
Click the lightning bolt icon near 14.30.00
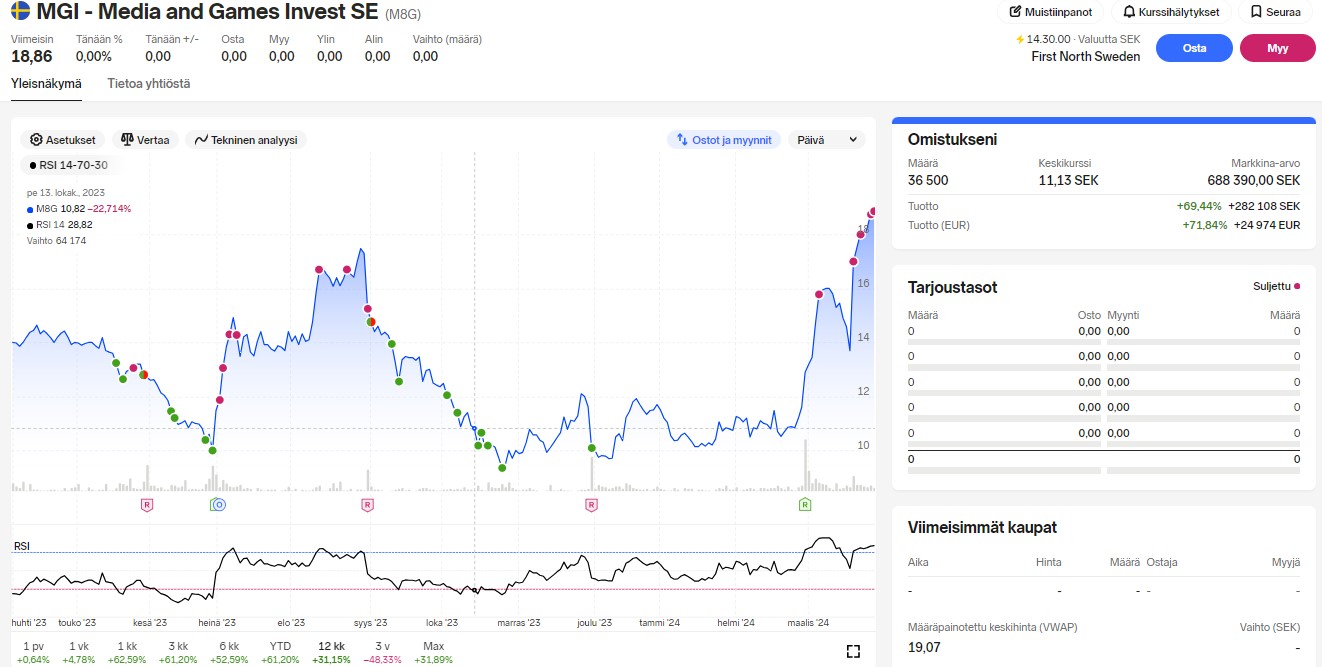point(1020,39)
